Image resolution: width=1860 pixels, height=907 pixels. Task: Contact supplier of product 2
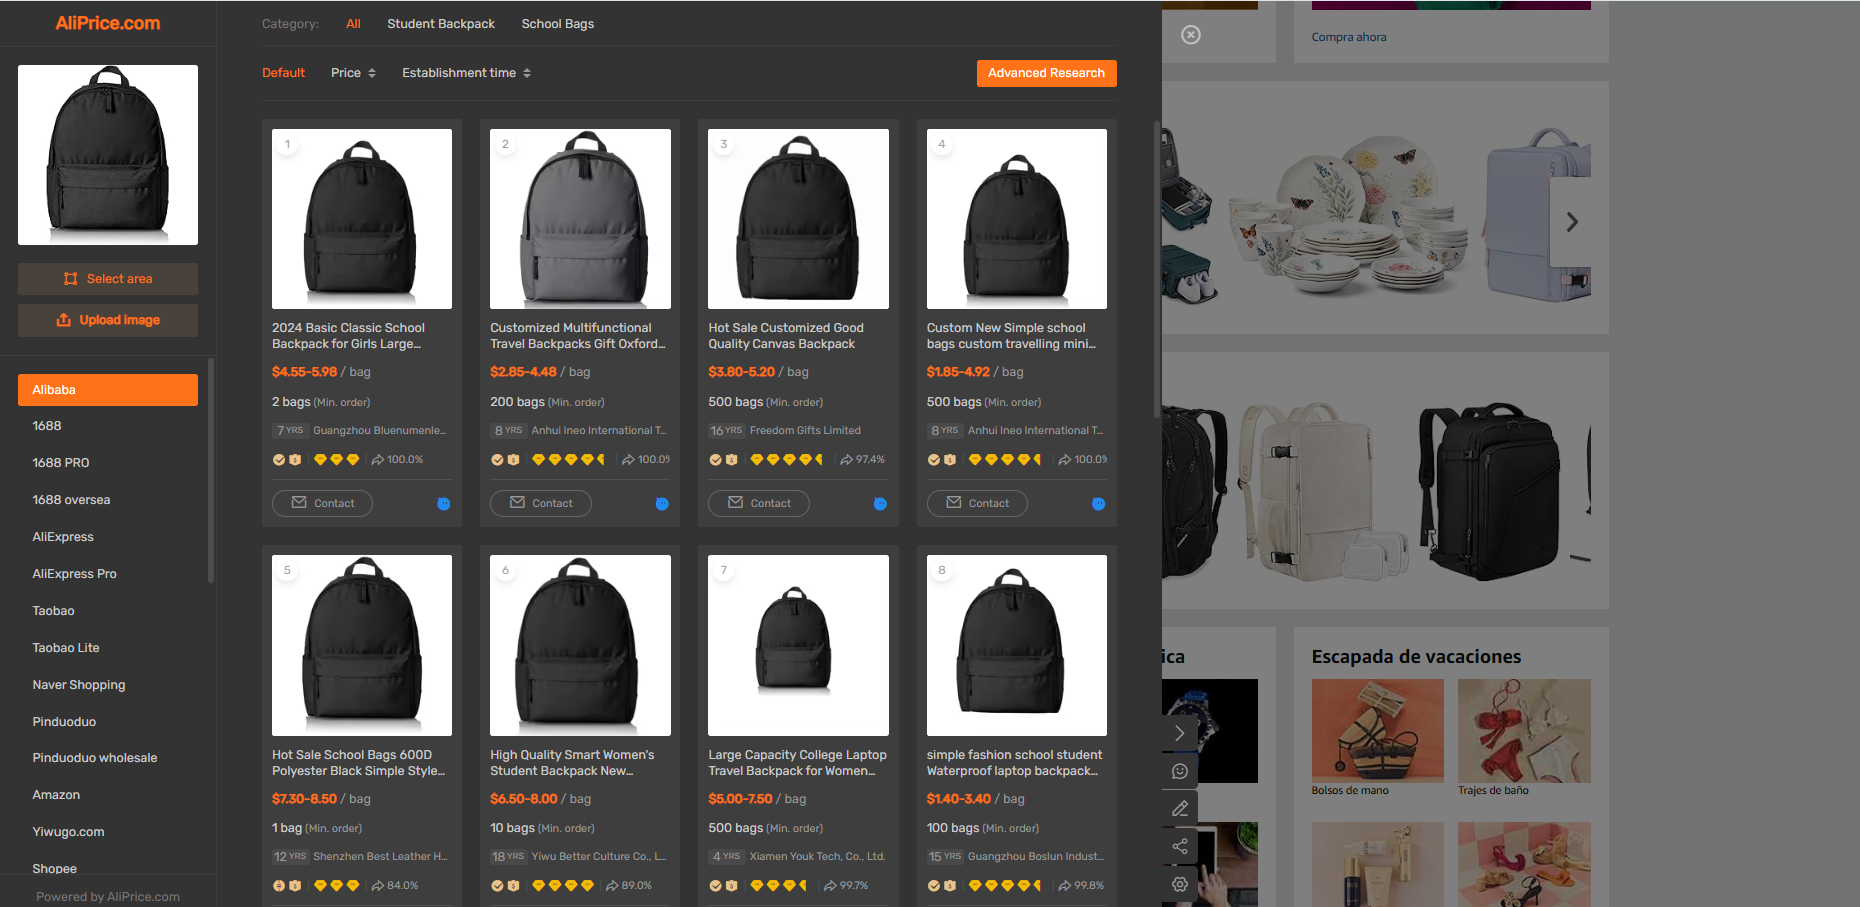click(541, 503)
